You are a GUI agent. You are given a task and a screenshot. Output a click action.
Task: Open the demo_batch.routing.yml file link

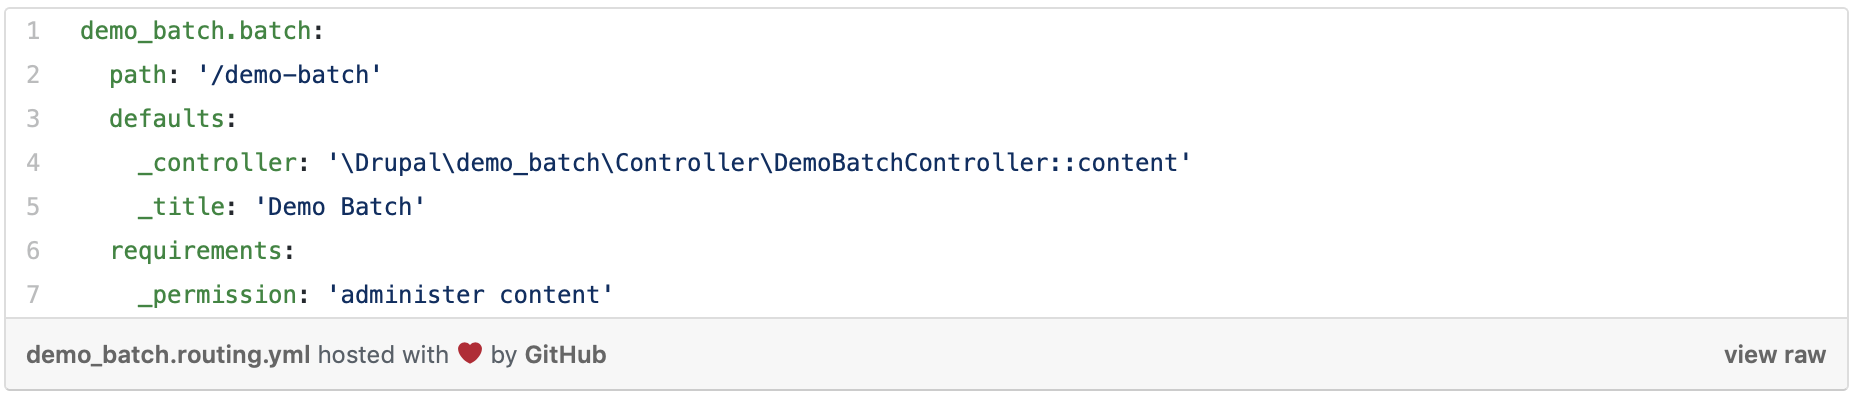(168, 355)
